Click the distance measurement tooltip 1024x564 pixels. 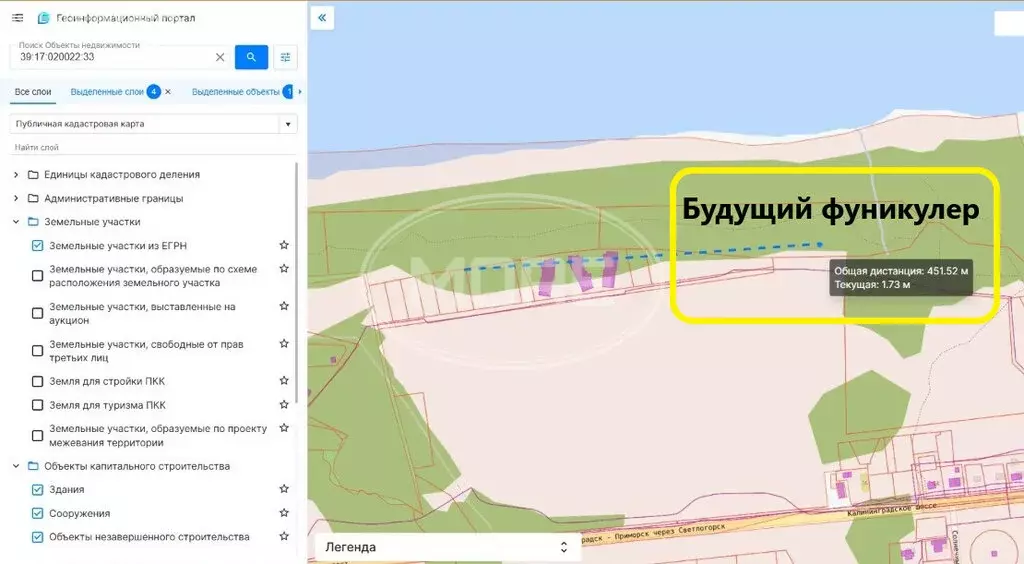click(901, 277)
